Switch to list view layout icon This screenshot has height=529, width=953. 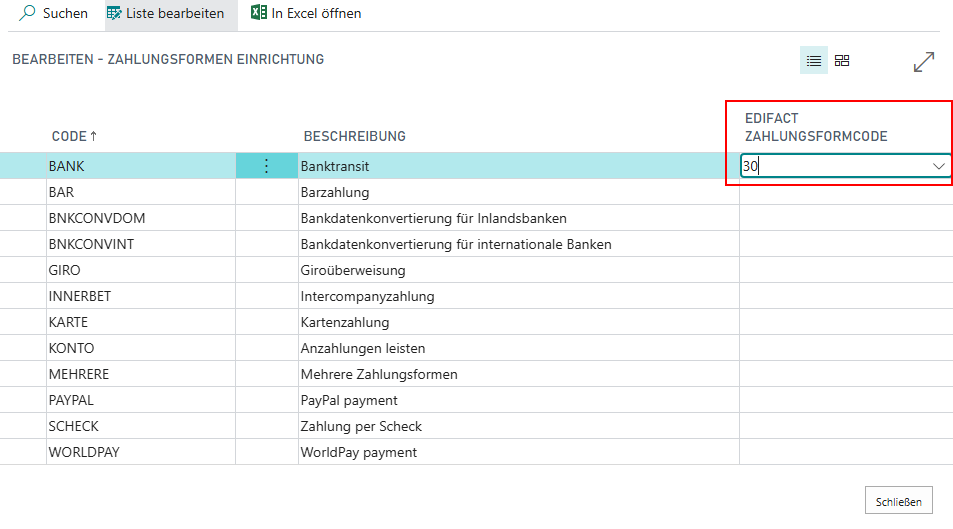click(814, 61)
